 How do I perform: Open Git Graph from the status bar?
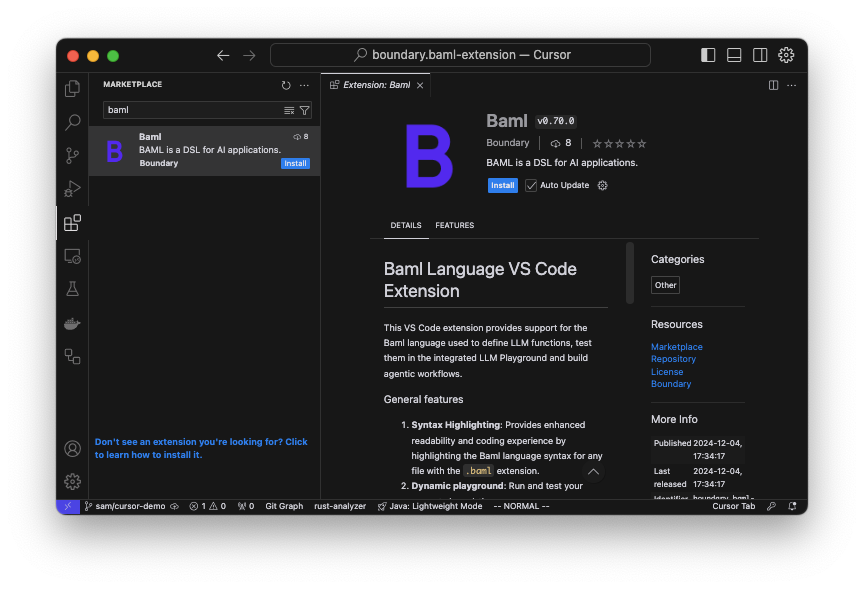284,506
